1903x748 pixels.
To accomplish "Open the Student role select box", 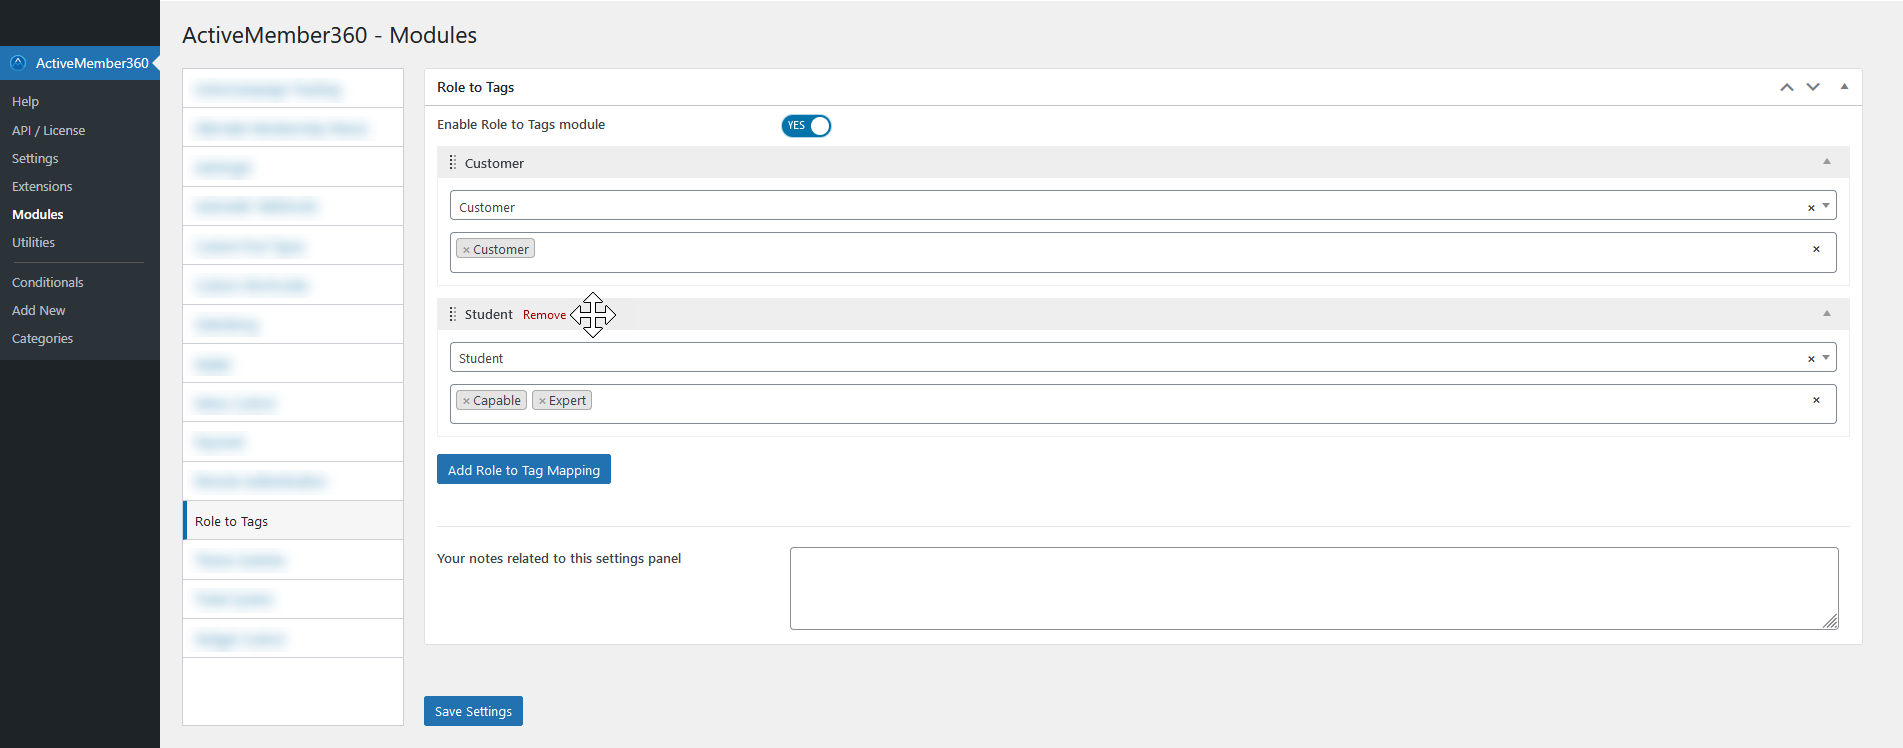I will click(x=1143, y=357).
